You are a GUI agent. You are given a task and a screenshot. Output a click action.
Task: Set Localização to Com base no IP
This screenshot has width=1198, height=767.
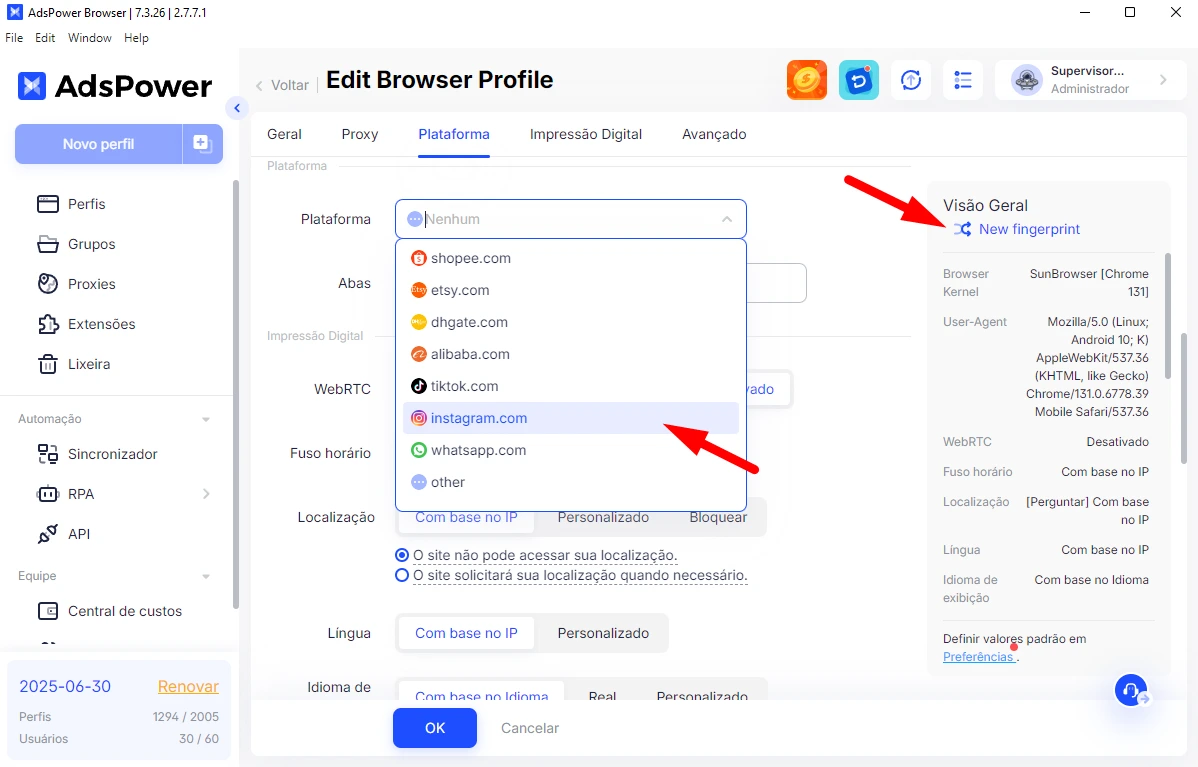click(466, 517)
